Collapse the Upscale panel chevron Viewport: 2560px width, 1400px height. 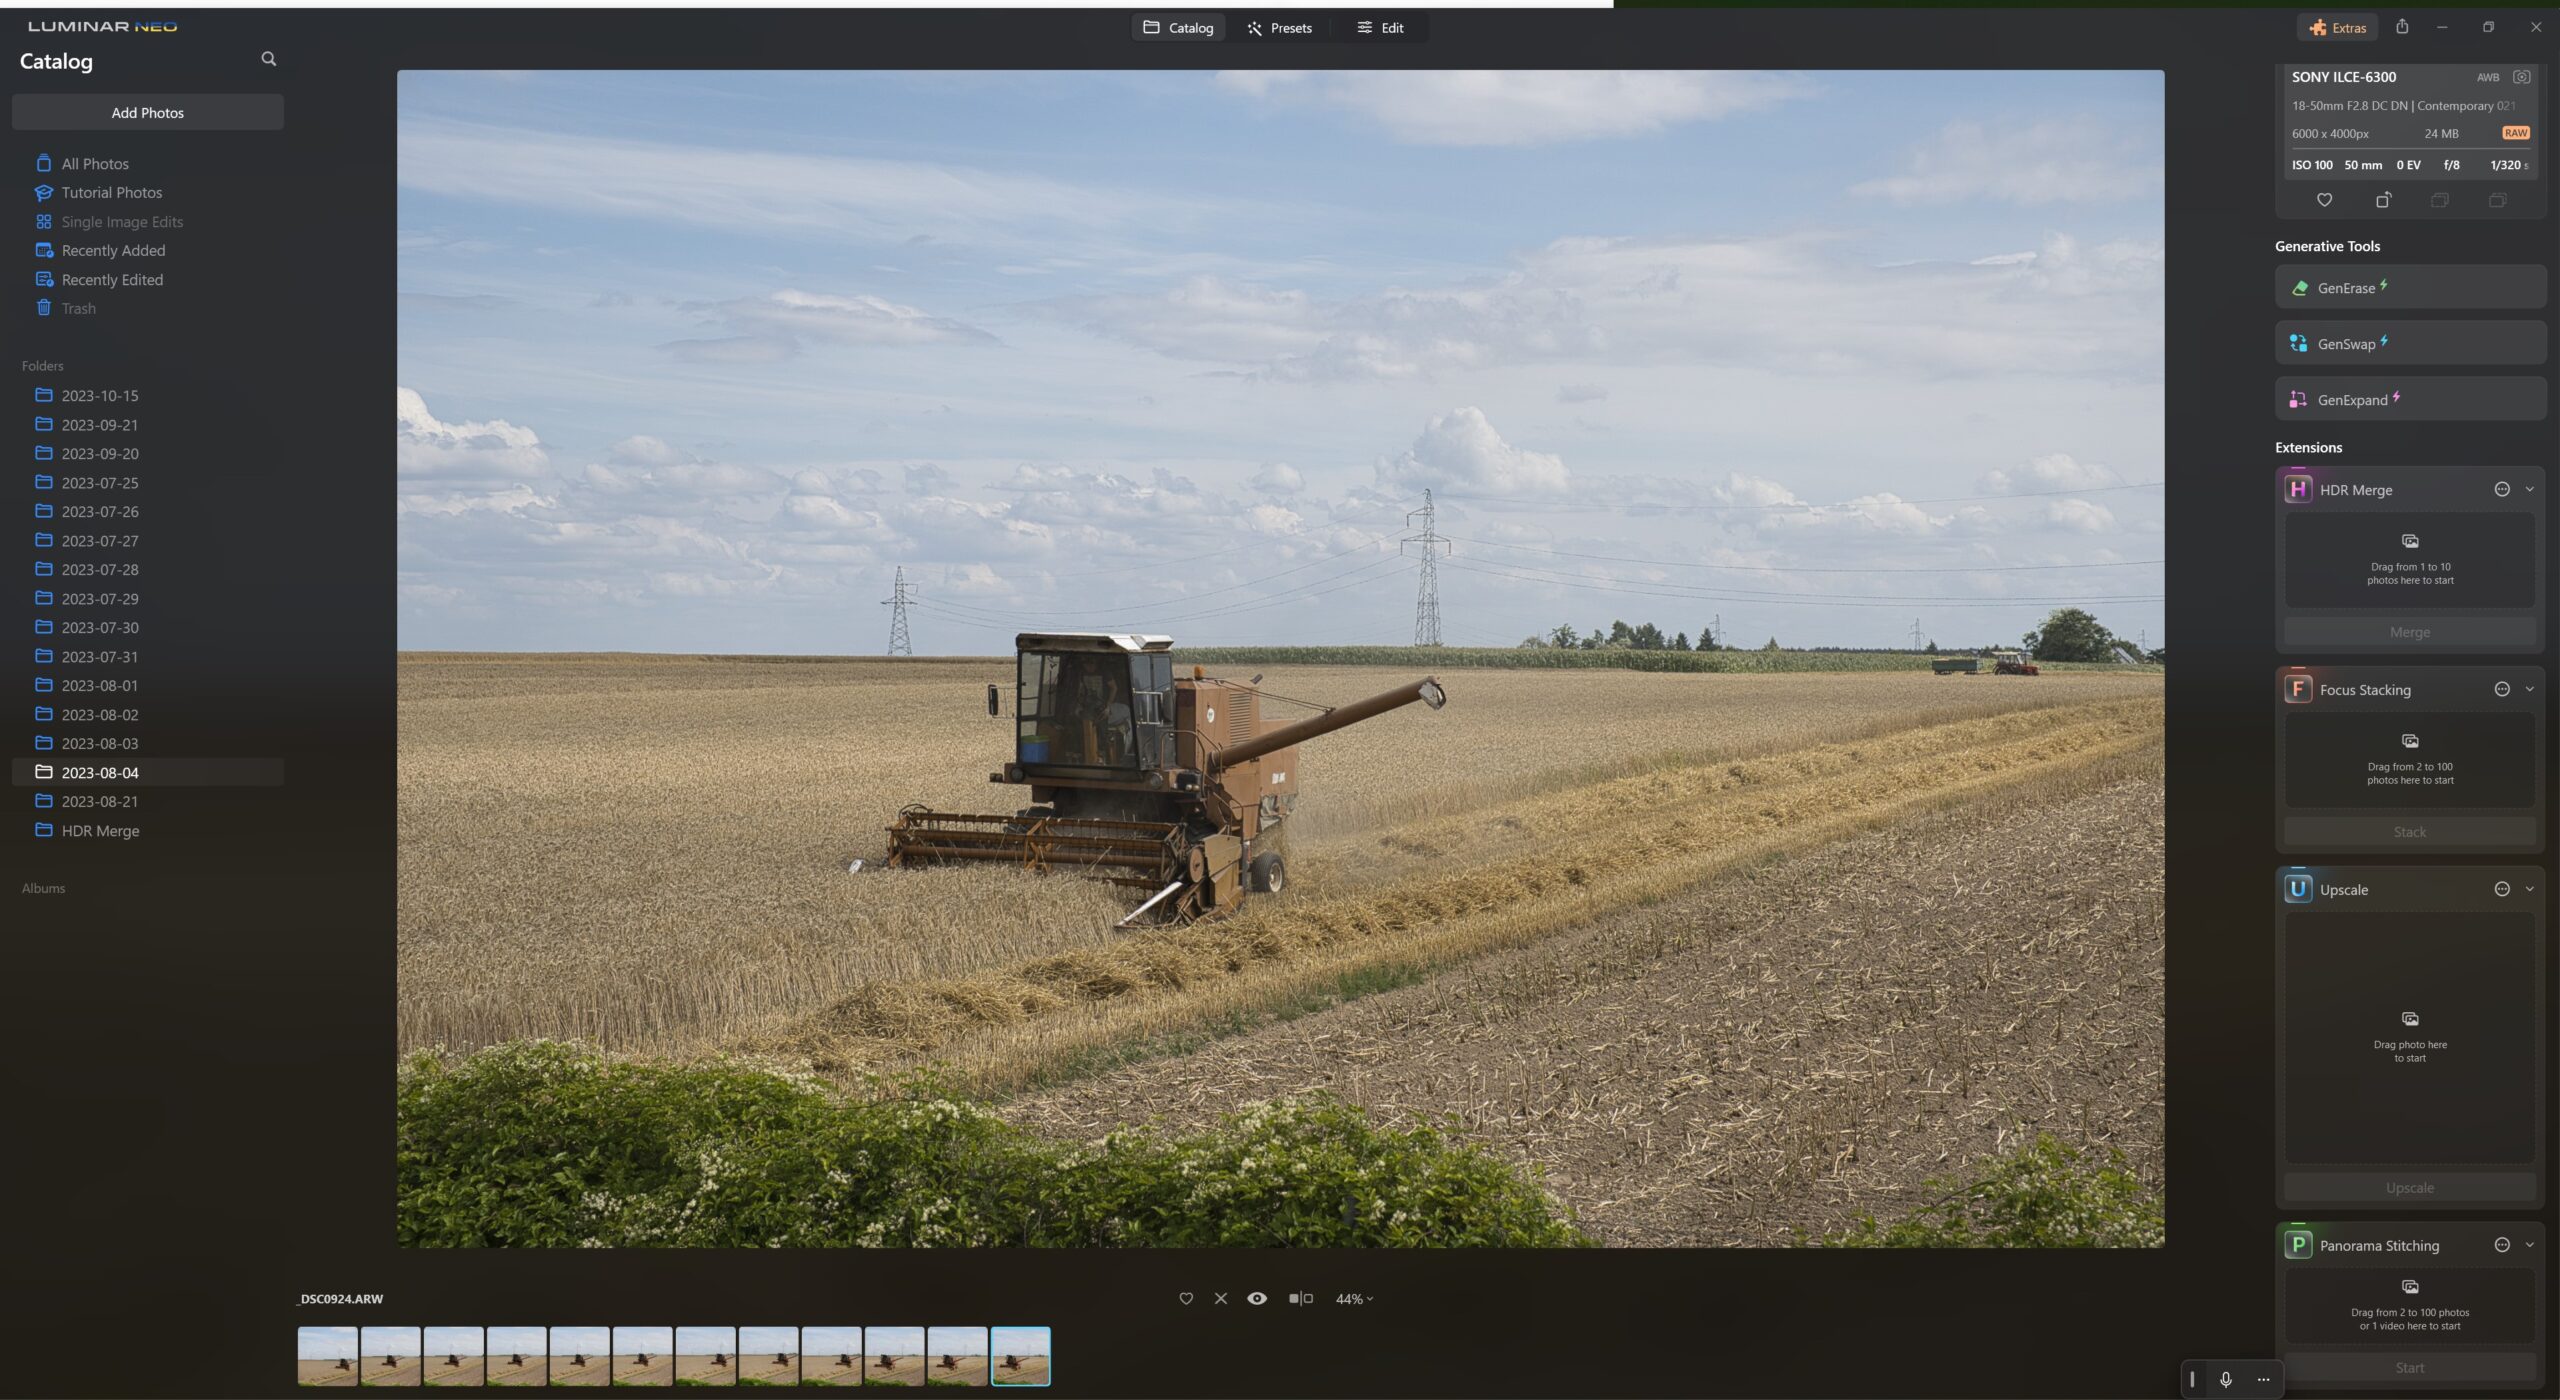(2529, 889)
